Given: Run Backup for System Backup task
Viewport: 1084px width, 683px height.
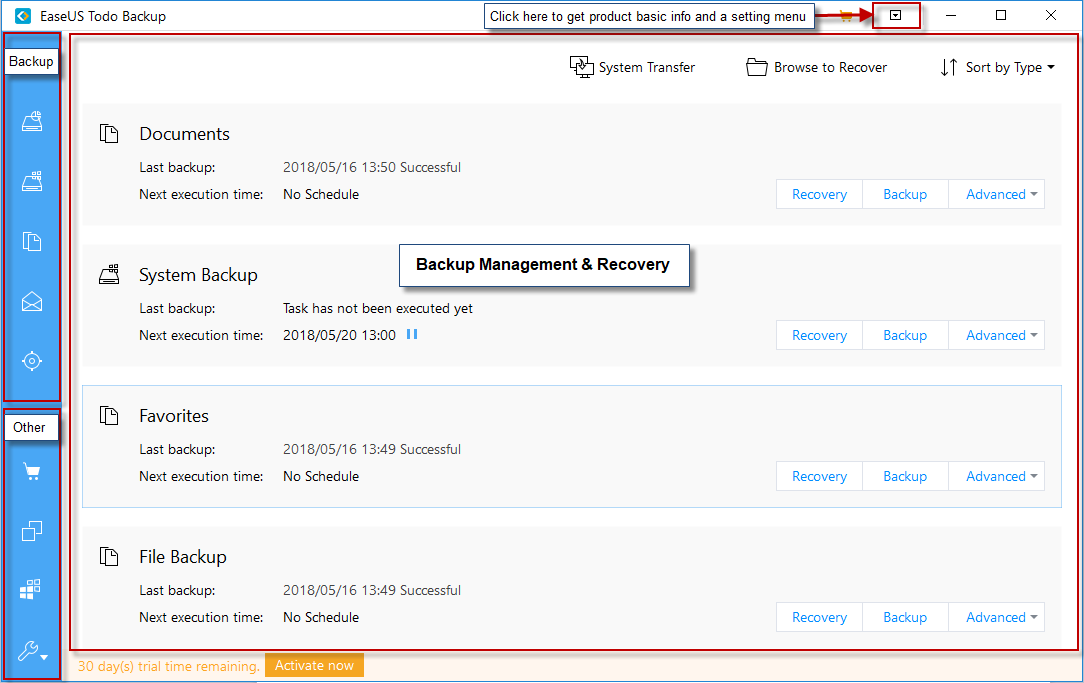Looking at the screenshot, I should click(x=905, y=335).
